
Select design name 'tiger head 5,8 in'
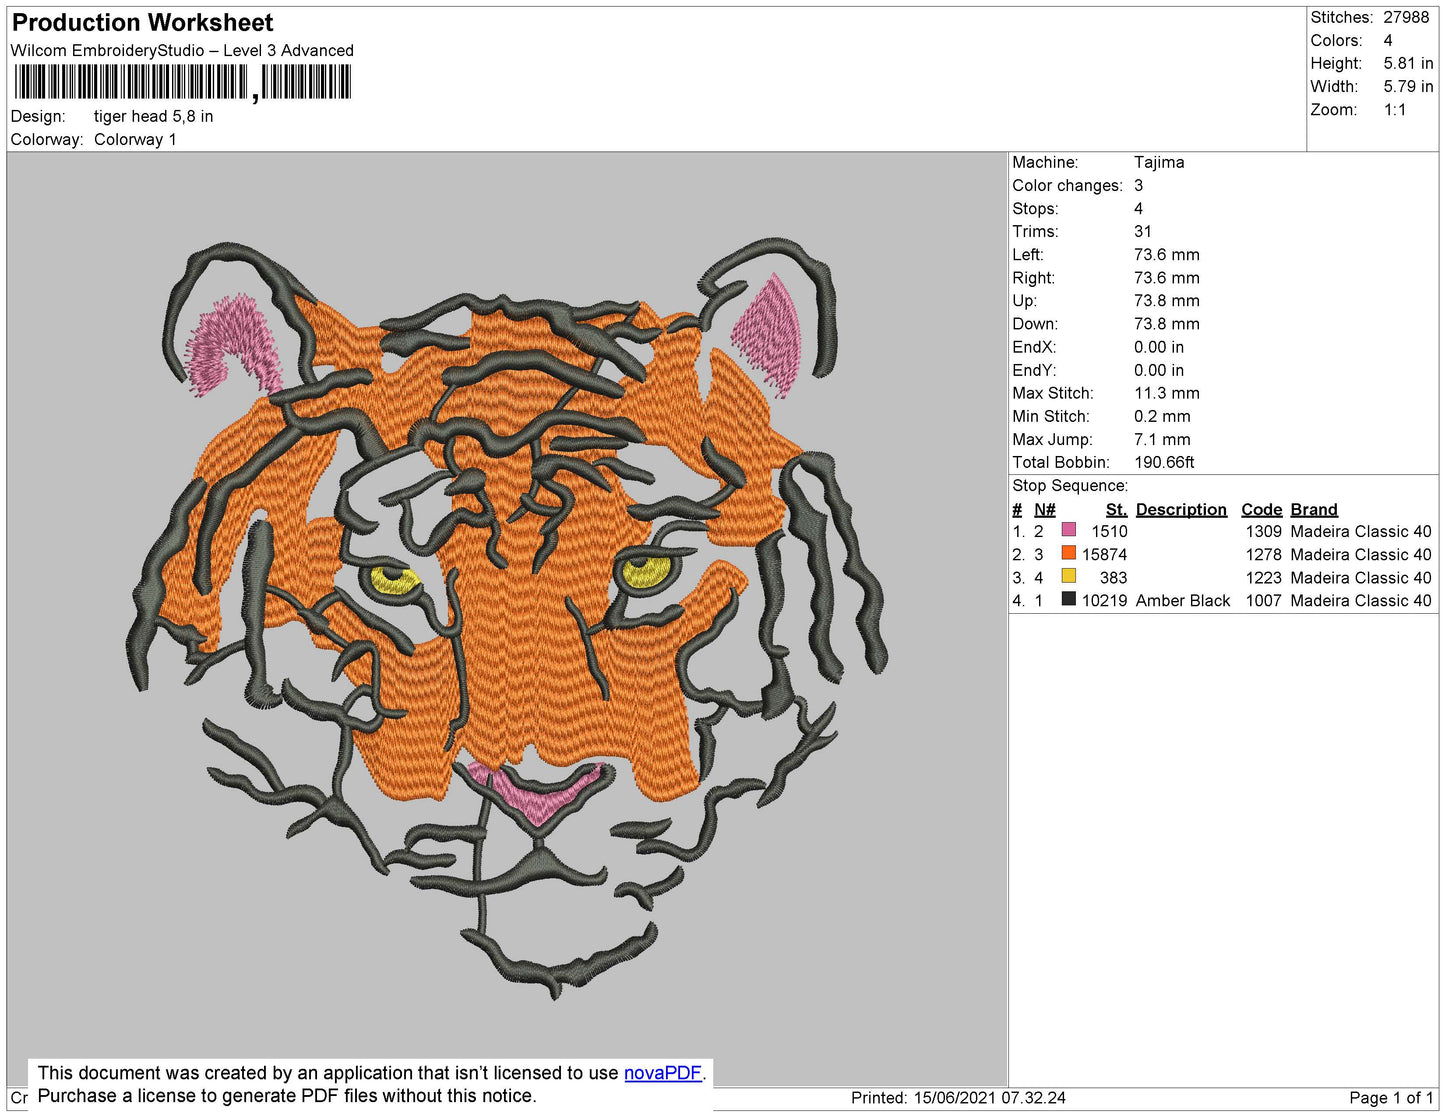point(153,116)
